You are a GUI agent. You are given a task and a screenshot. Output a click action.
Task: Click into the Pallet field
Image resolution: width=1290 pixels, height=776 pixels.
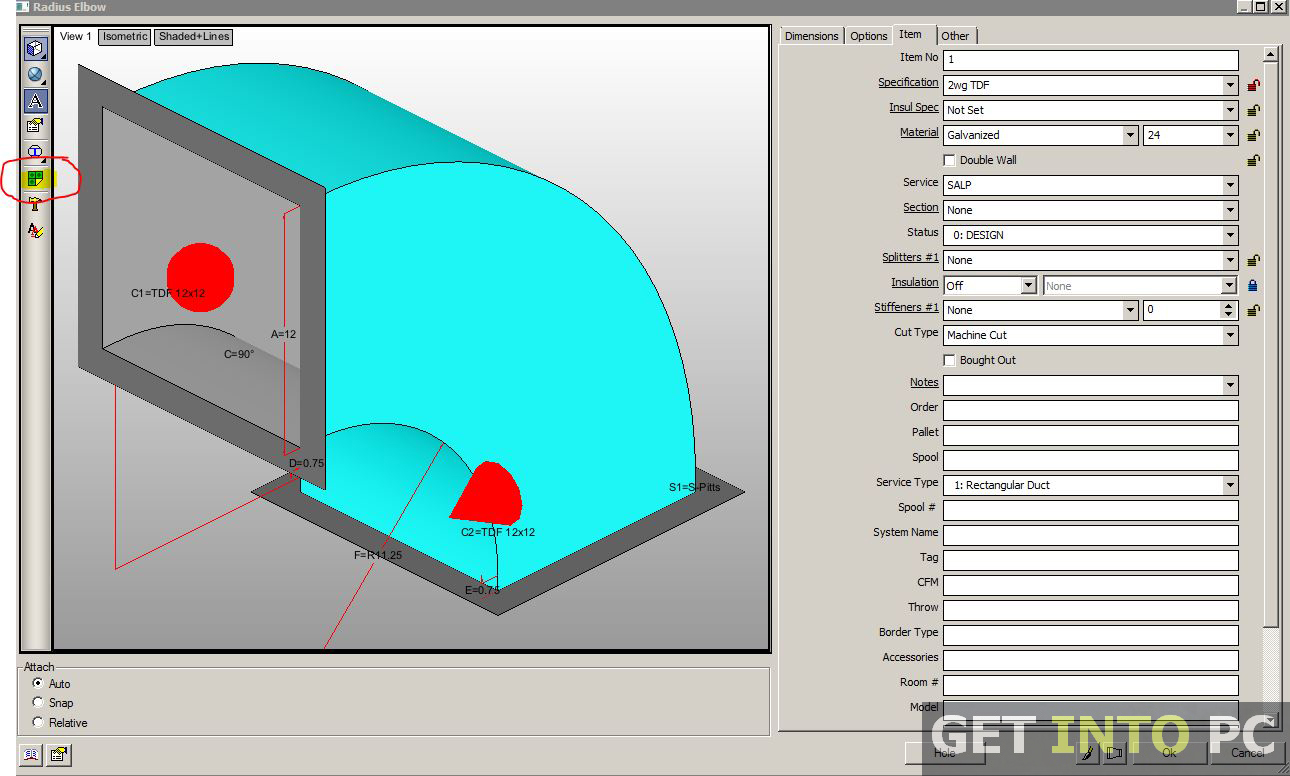tap(1090, 435)
